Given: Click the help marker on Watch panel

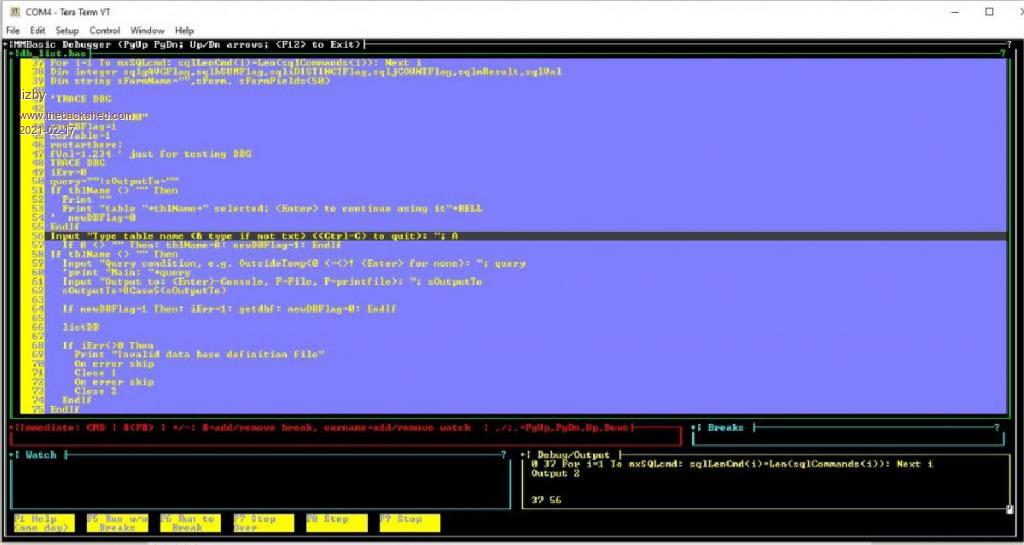Looking at the screenshot, I should click(502, 455).
